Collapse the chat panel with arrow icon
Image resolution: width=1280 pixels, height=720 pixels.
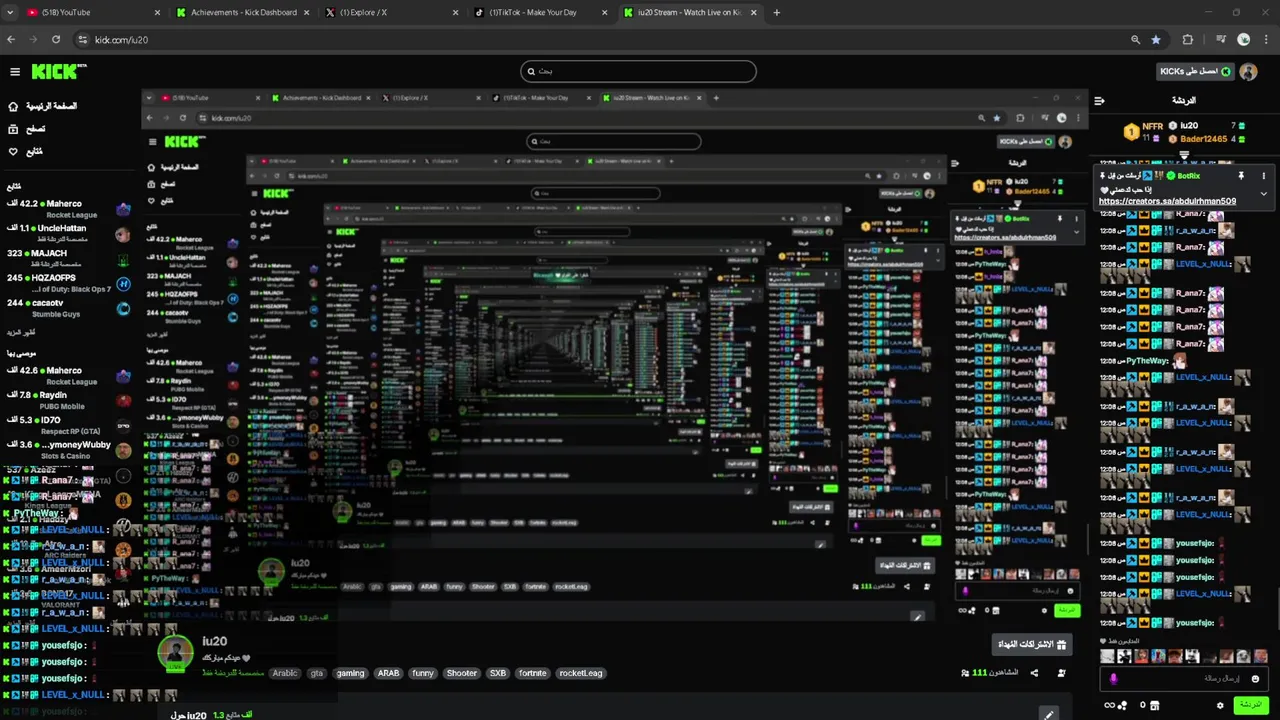click(x=1099, y=101)
